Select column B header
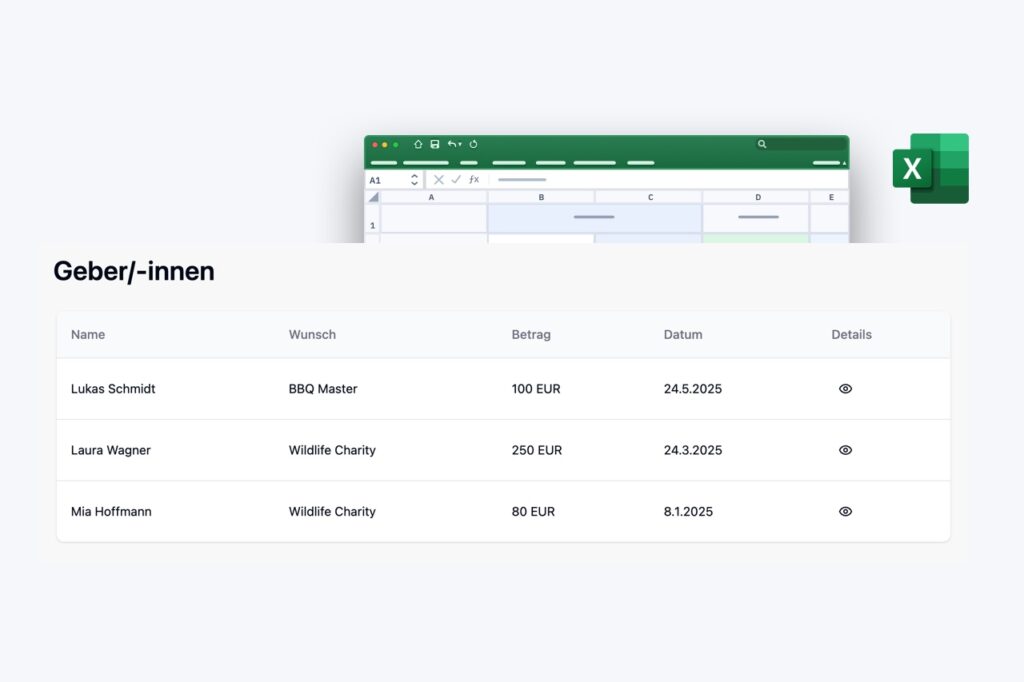 (x=541, y=197)
